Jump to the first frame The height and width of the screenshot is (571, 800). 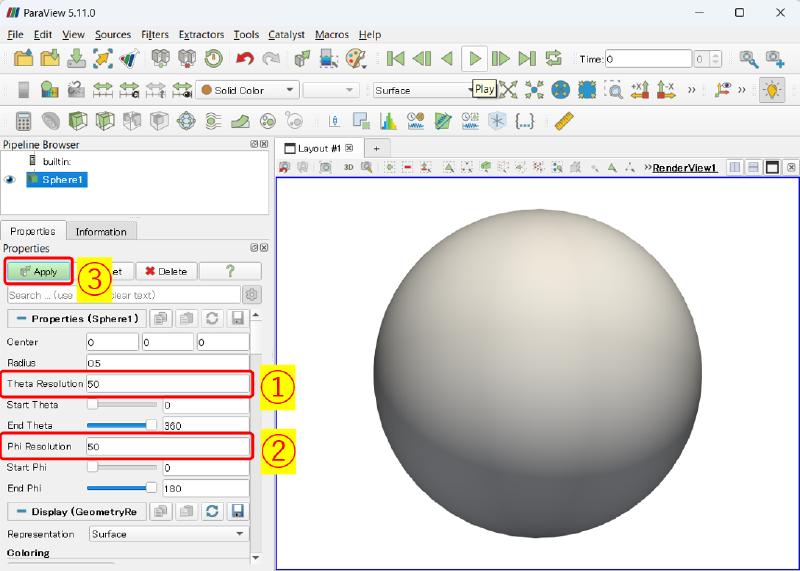click(x=395, y=59)
